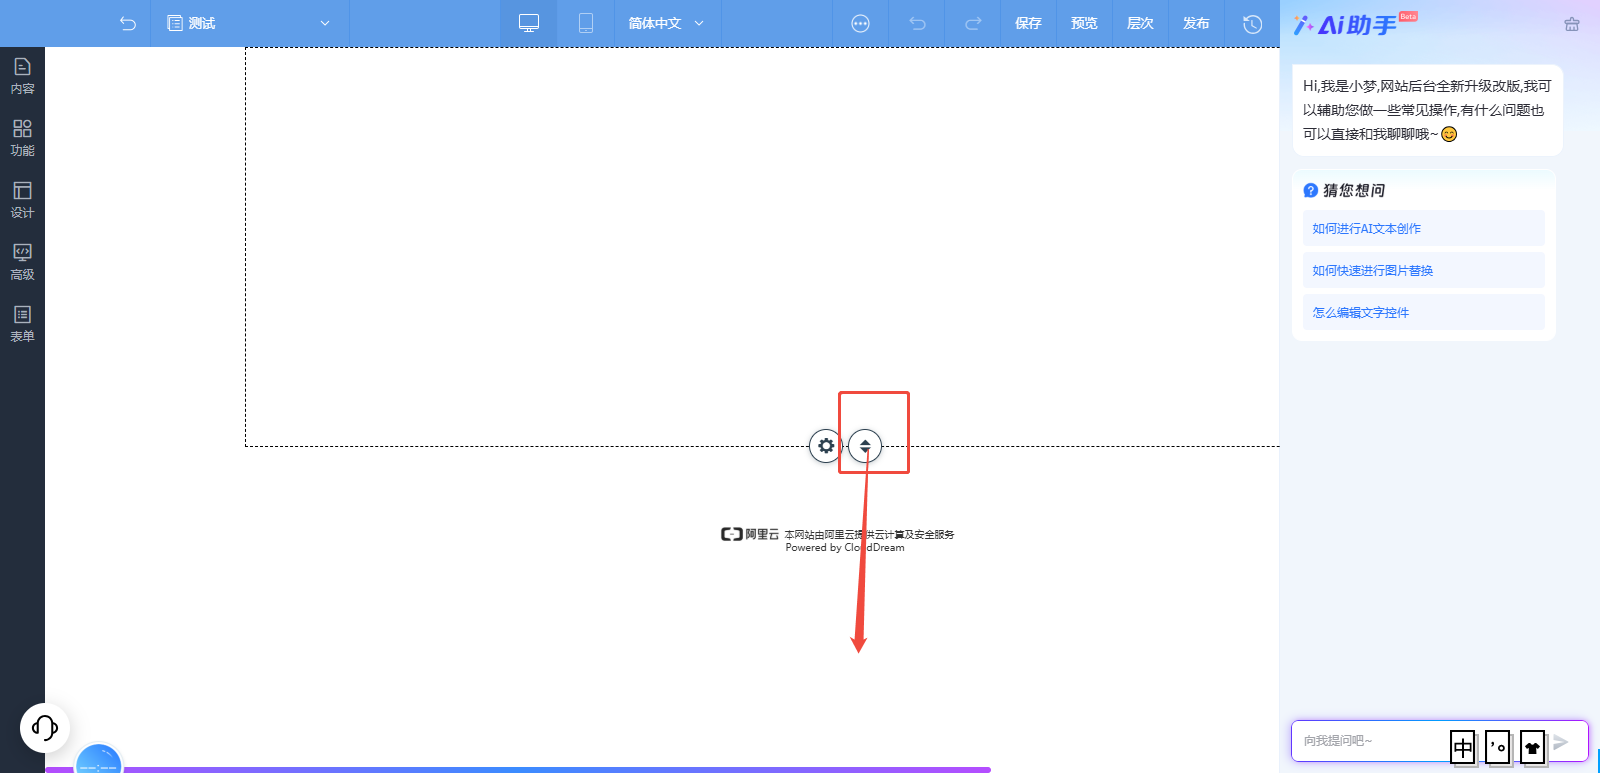Click the 预览 button

pos(1084,23)
